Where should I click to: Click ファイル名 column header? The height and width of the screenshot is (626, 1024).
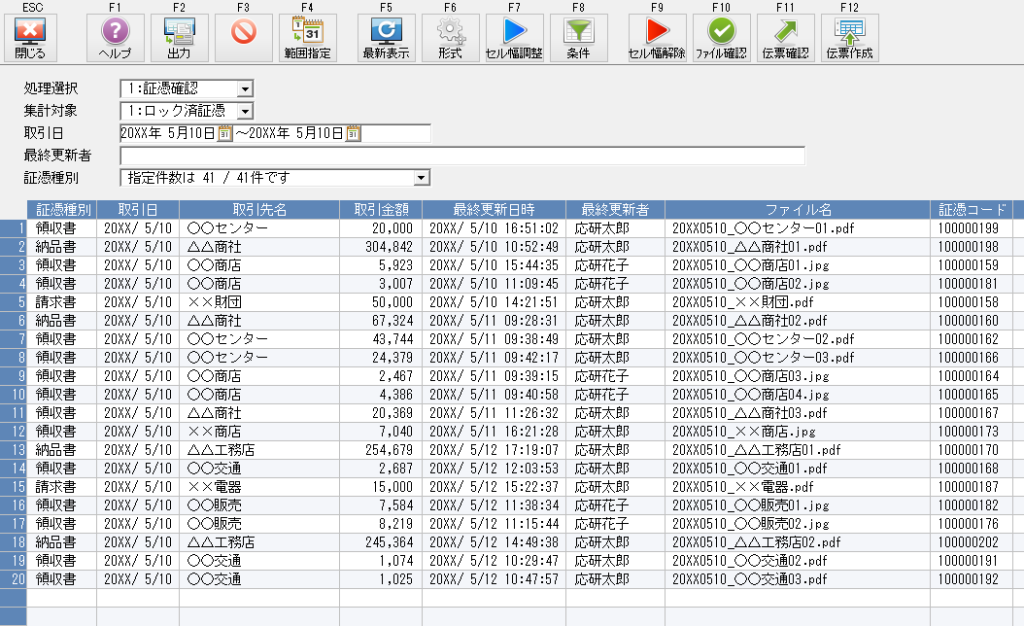[797, 209]
